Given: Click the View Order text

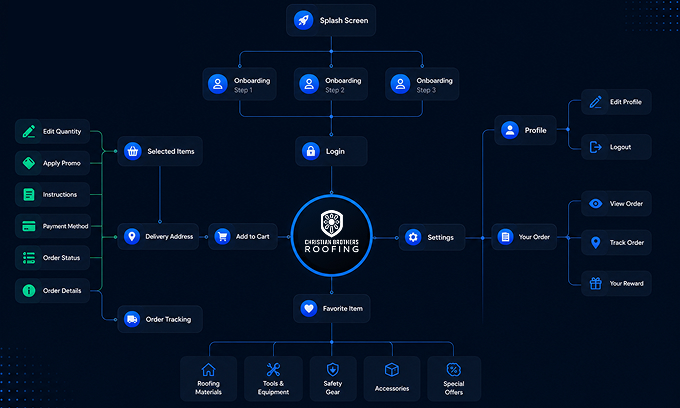Looking at the screenshot, I should coord(626,203).
